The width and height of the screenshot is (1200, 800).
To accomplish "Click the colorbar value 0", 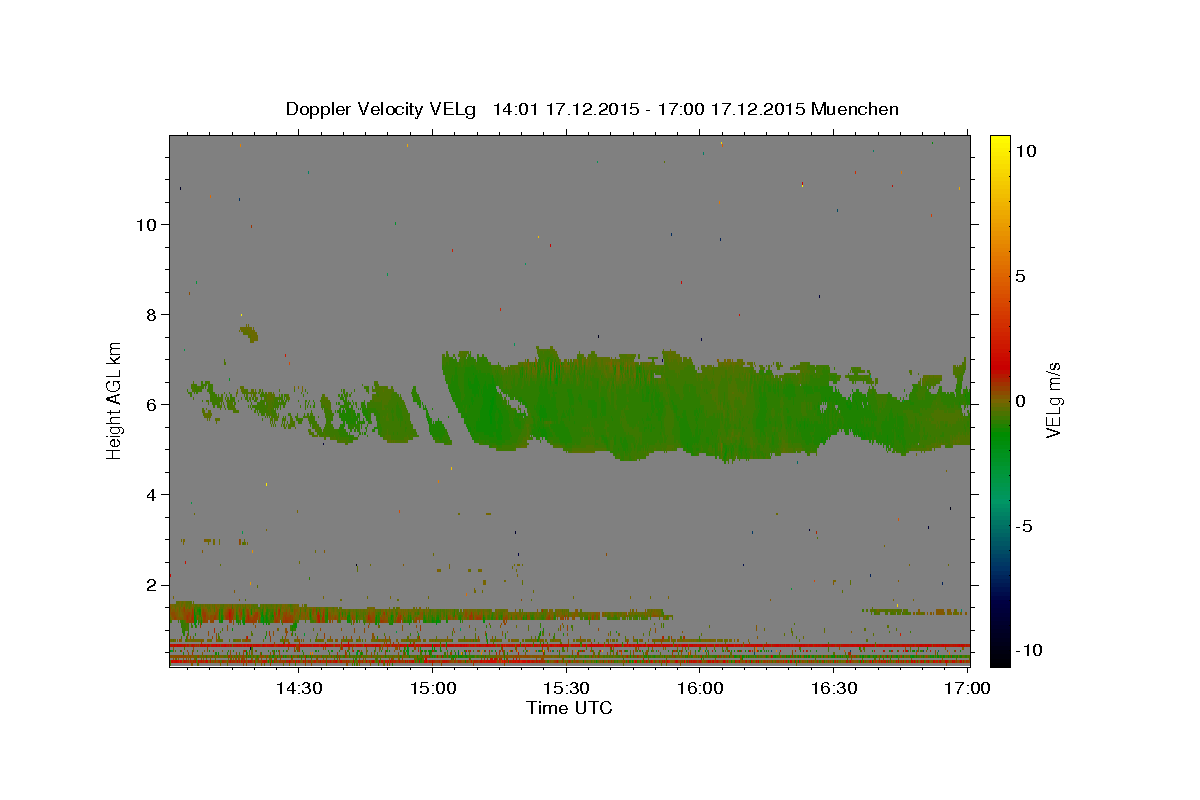I will click(x=1020, y=401).
